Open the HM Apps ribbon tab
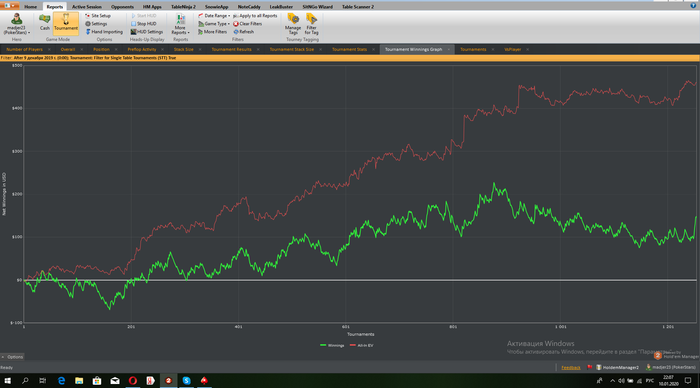 [x=152, y=7]
